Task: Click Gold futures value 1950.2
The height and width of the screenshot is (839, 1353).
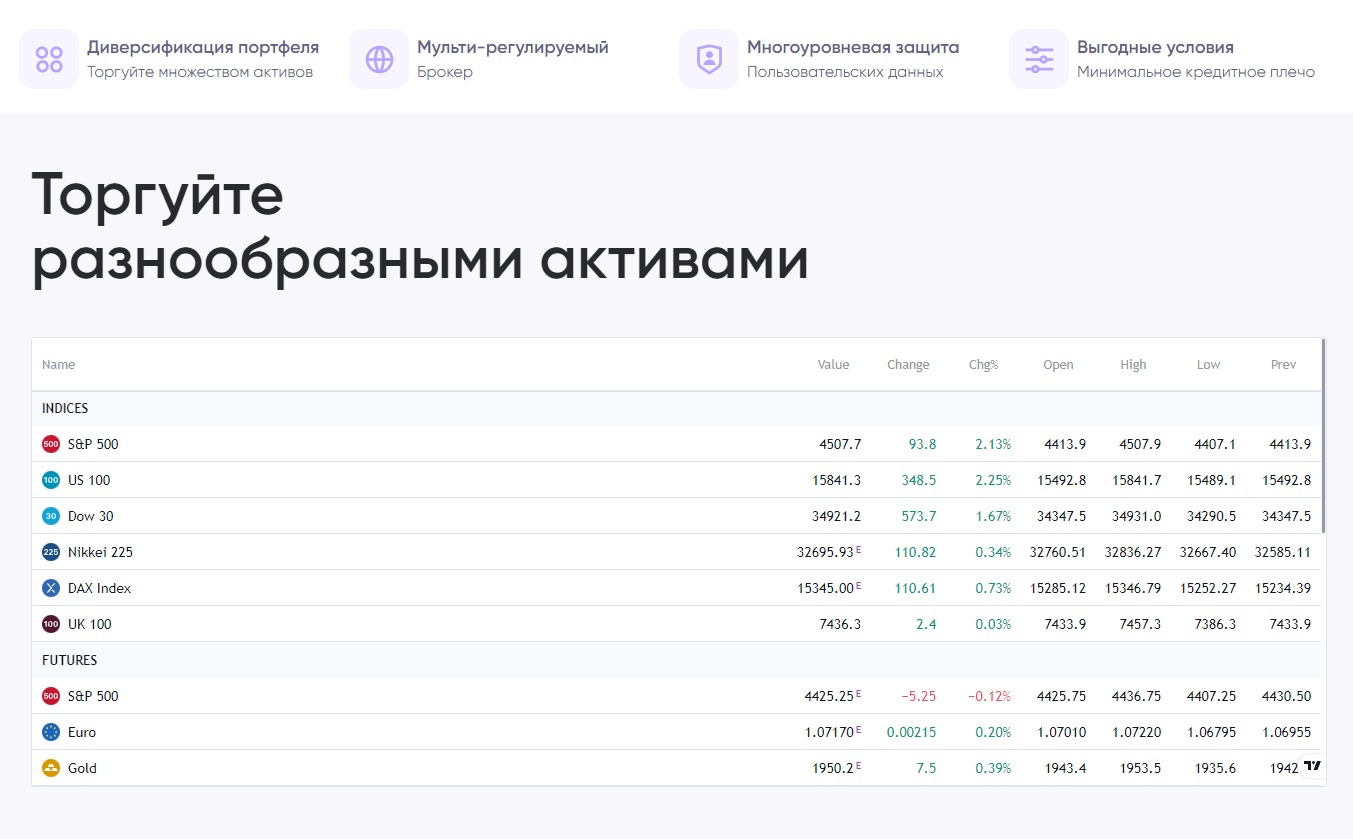Action: [x=833, y=768]
